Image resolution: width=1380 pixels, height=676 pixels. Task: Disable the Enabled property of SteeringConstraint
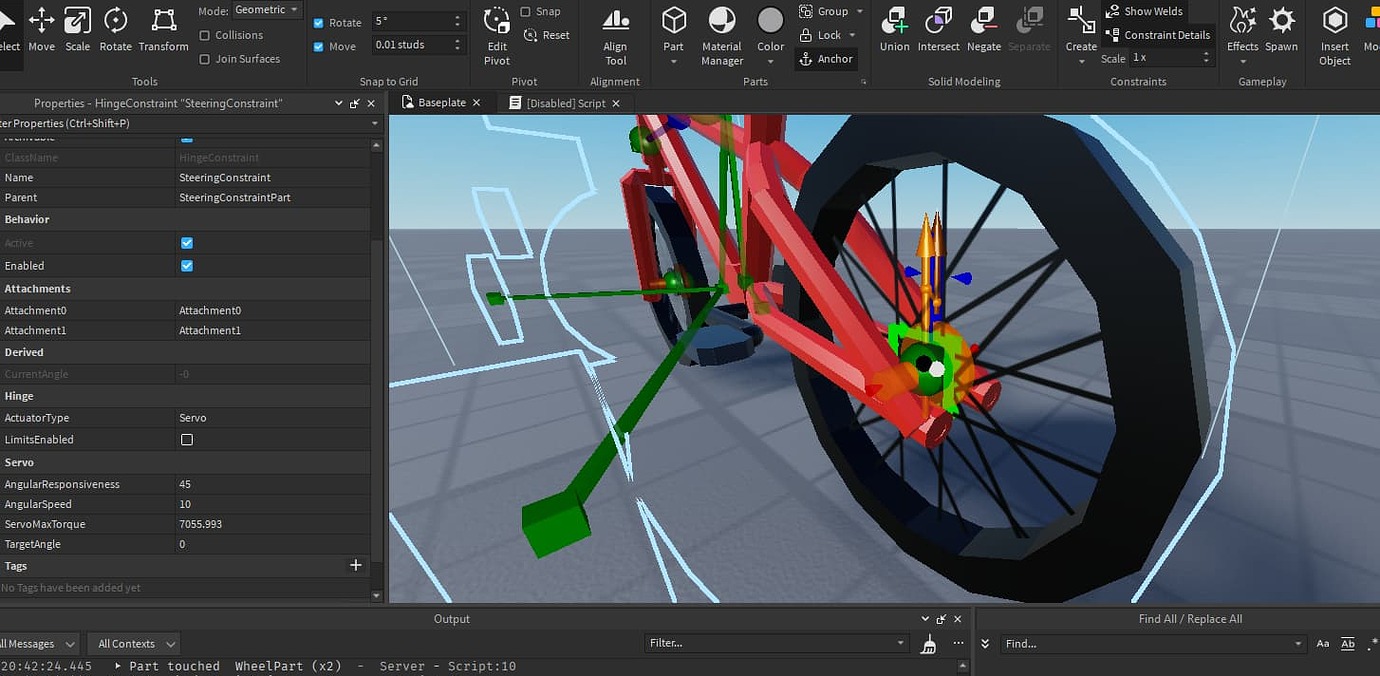point(187,265)
